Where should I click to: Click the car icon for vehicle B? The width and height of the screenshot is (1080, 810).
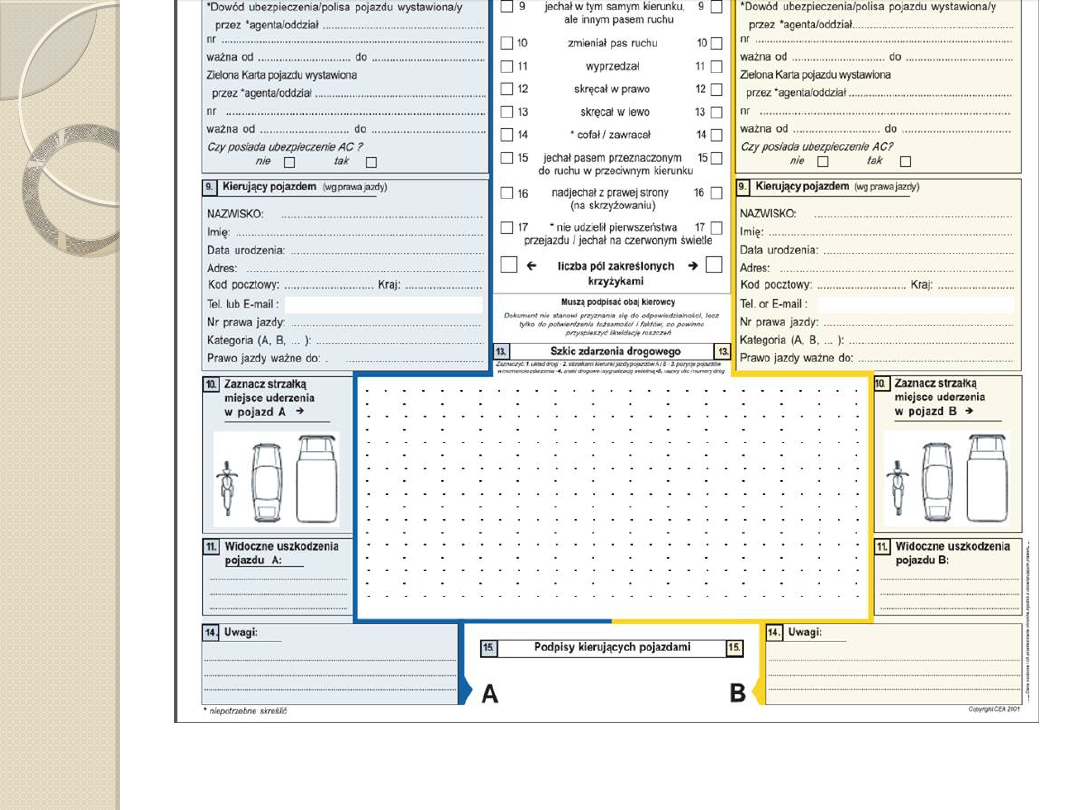pyautogui.click(x=937, y=481)
